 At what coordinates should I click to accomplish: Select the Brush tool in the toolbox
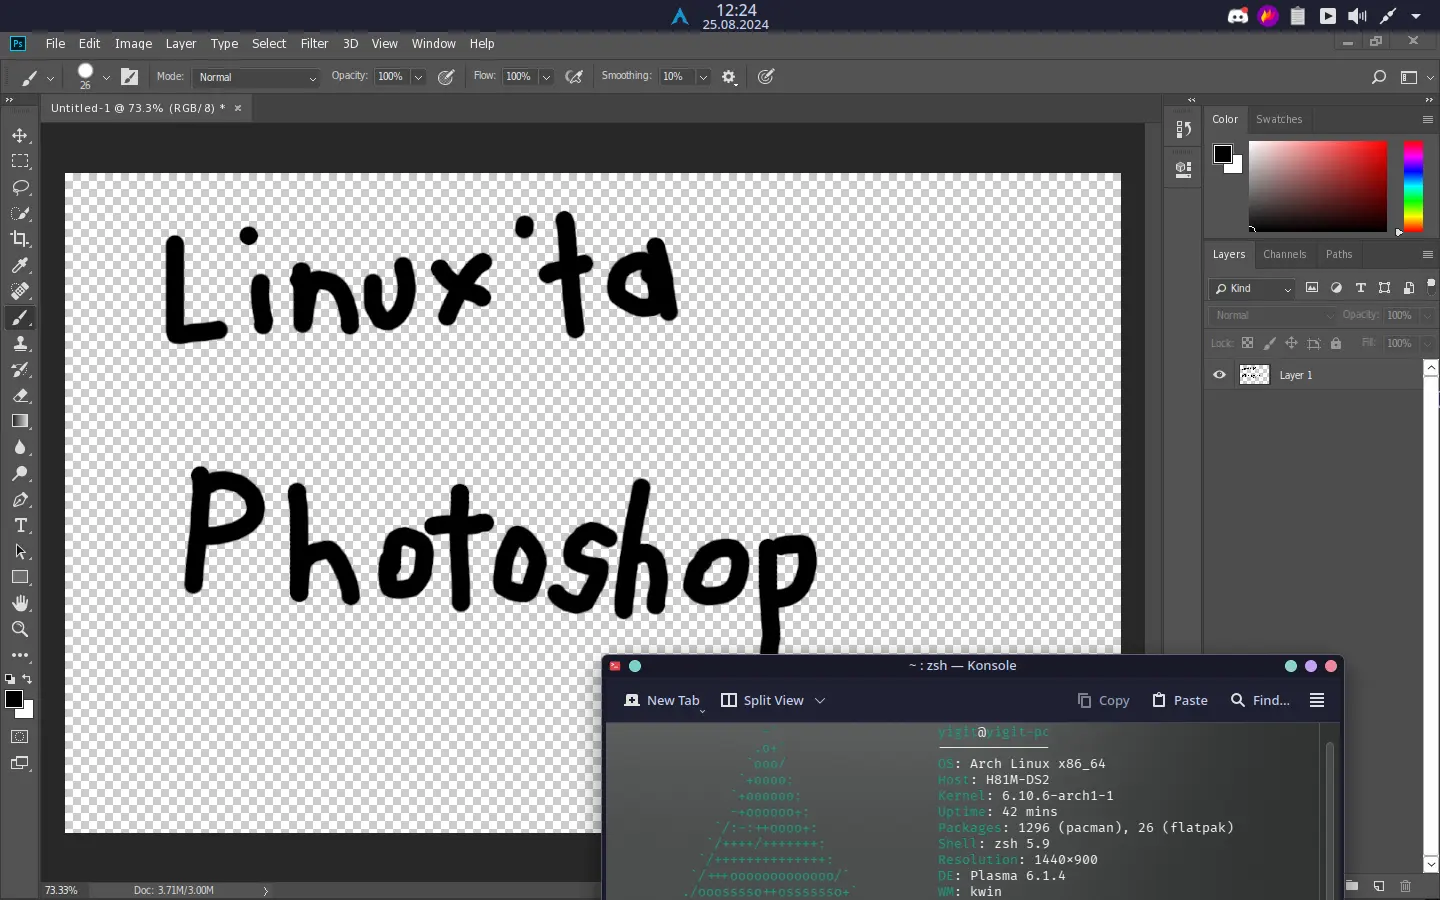[x=20, y=317]
